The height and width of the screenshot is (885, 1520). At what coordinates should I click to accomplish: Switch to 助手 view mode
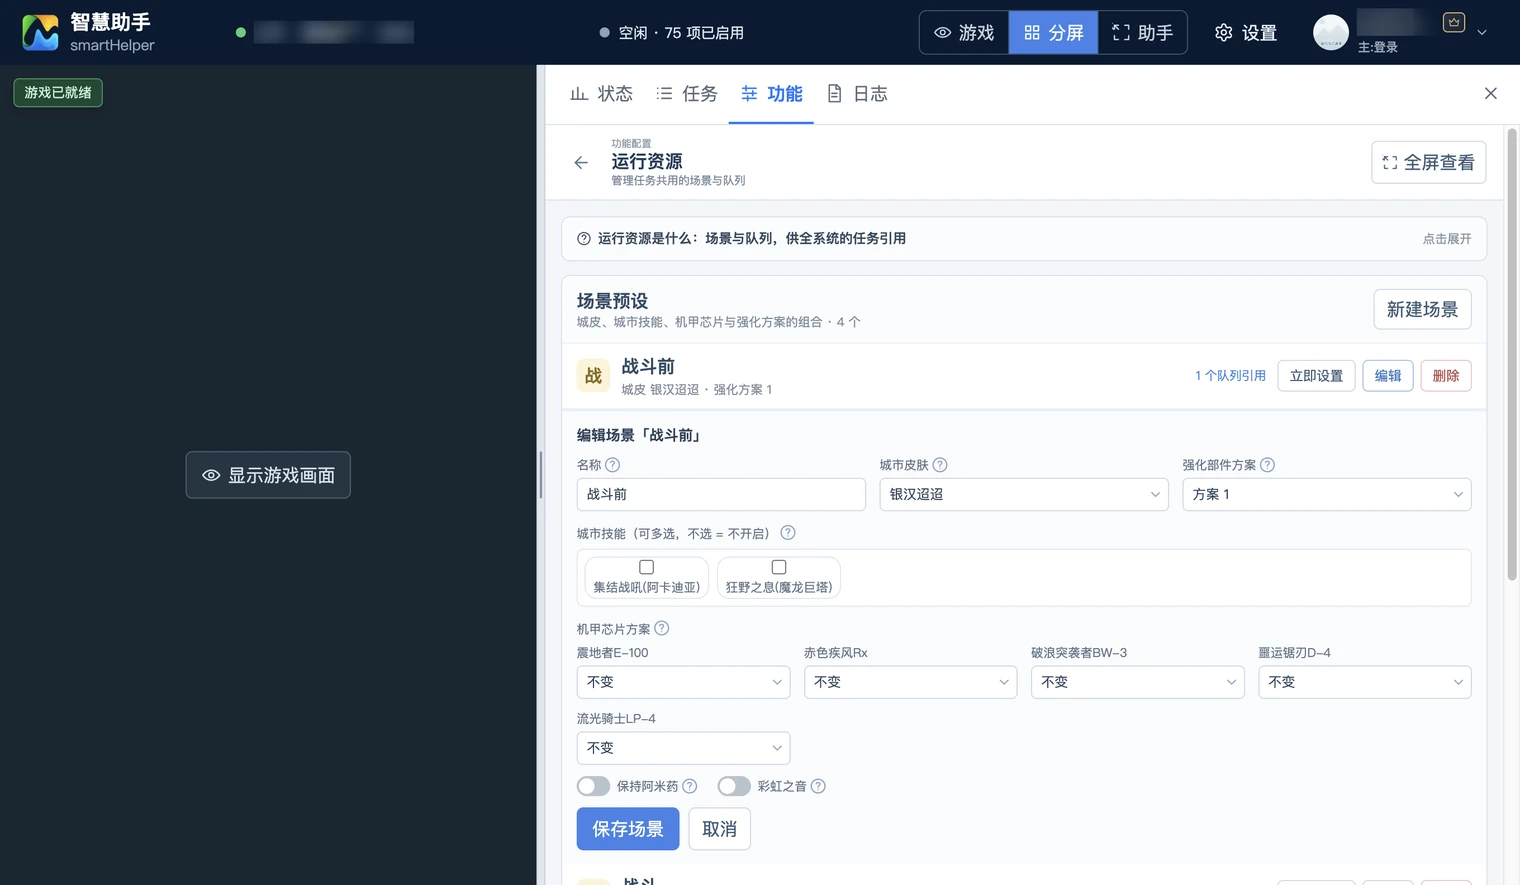(x=1143, y=33)
